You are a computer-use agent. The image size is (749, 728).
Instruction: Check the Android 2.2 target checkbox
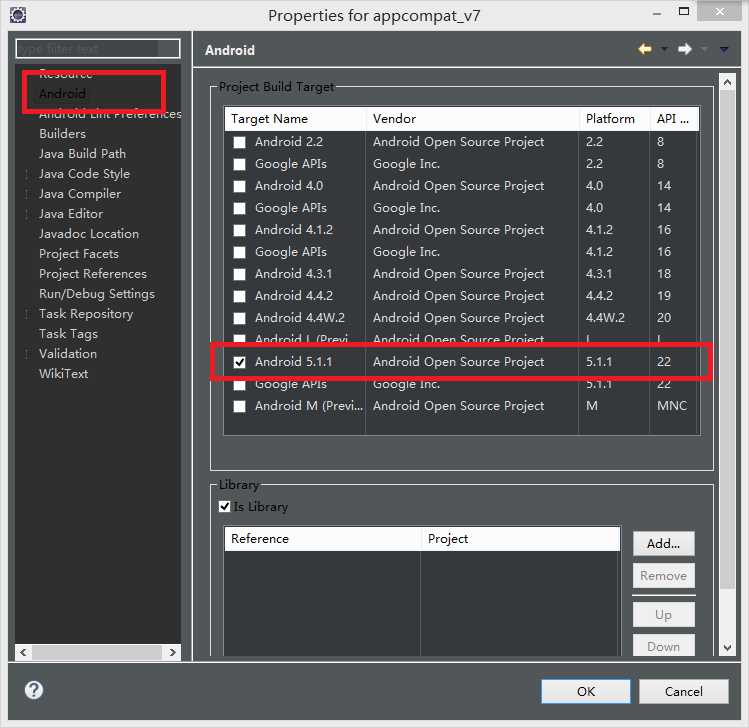[239, 142]
